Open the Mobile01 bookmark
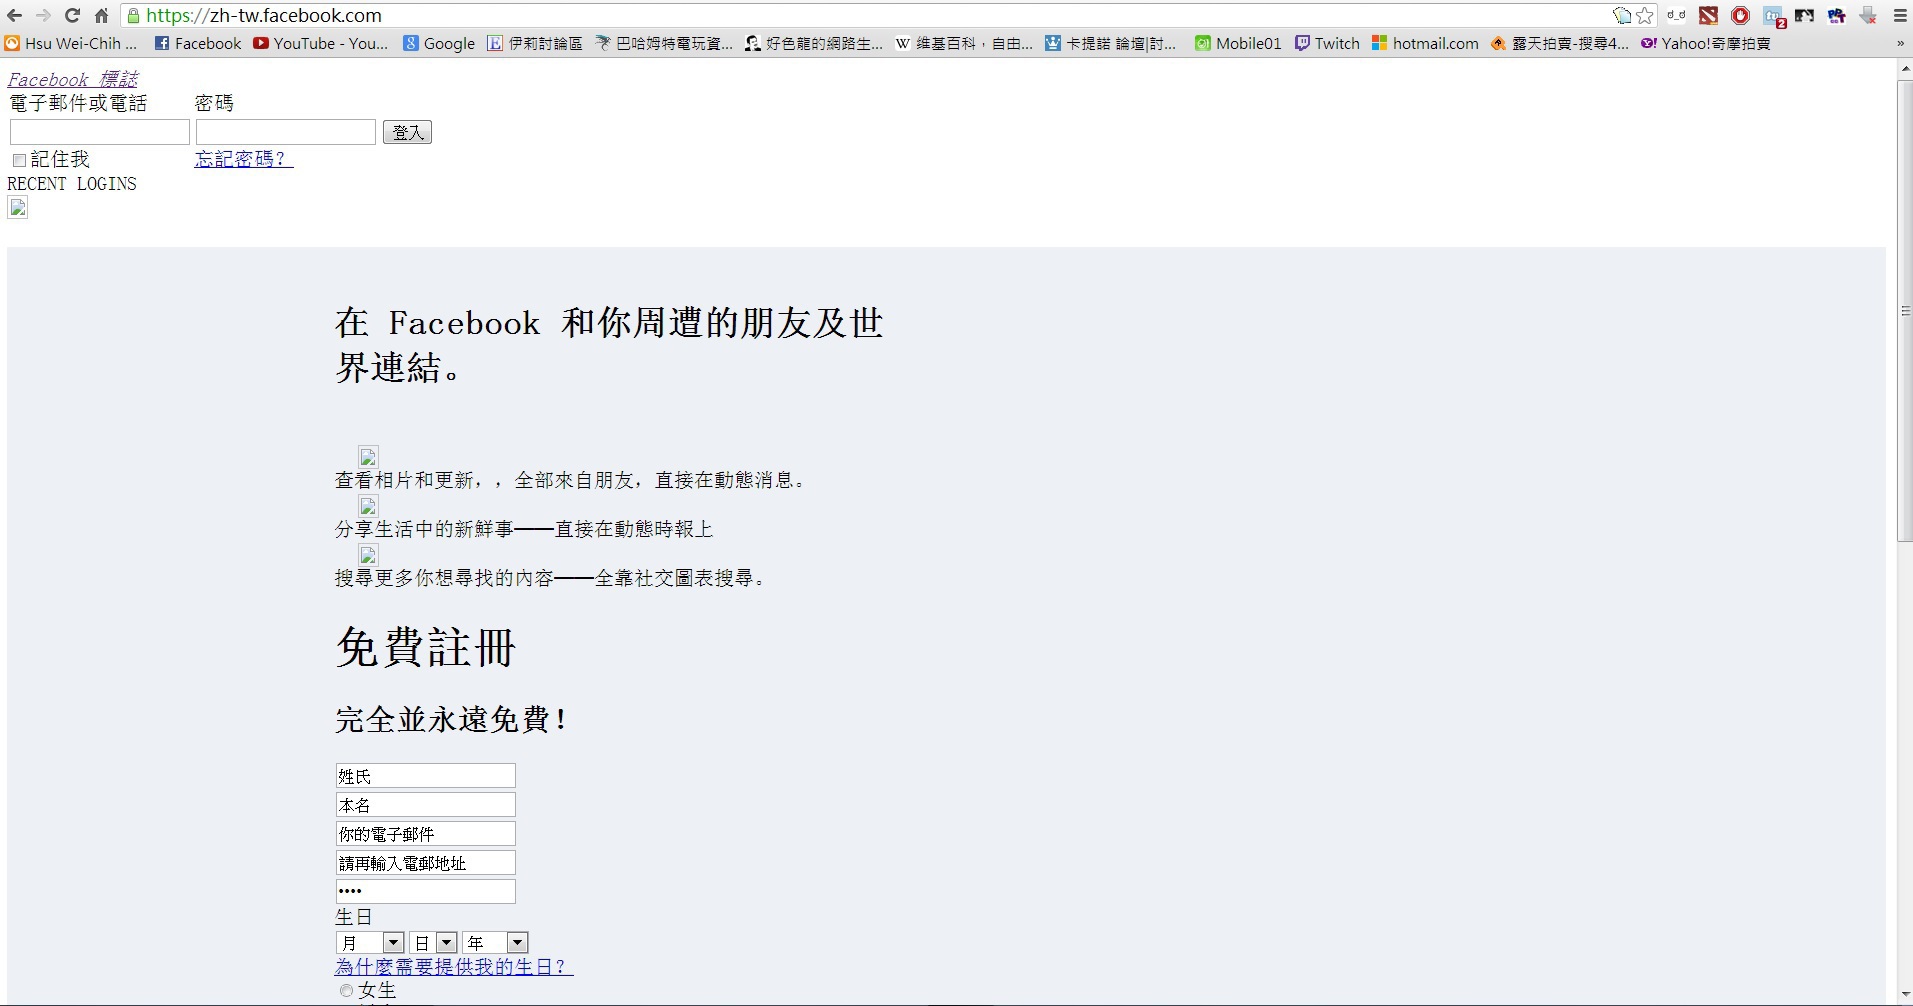1913x1006 pixels. (1238, 44)
